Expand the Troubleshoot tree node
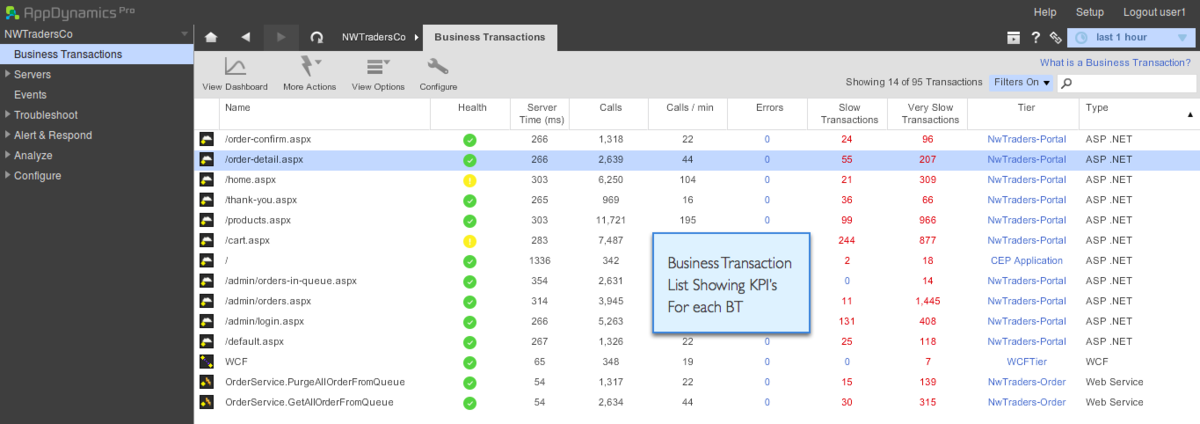 coord(8,115)
